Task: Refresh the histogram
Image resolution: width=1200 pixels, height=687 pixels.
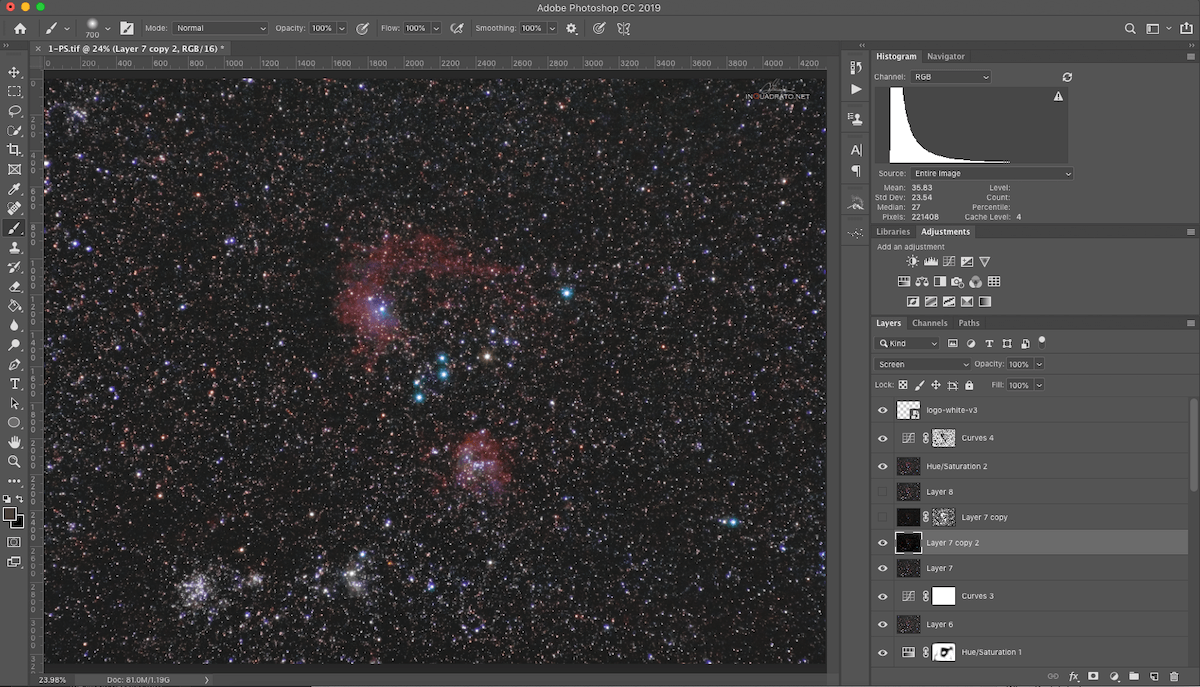Action: tap(1067, 77)
